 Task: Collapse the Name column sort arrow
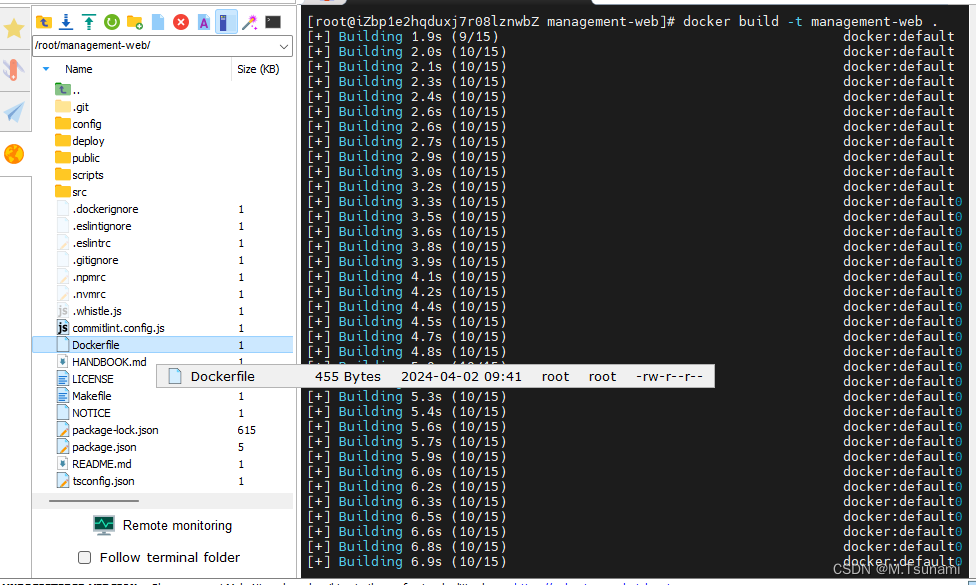tap(45, 69)
